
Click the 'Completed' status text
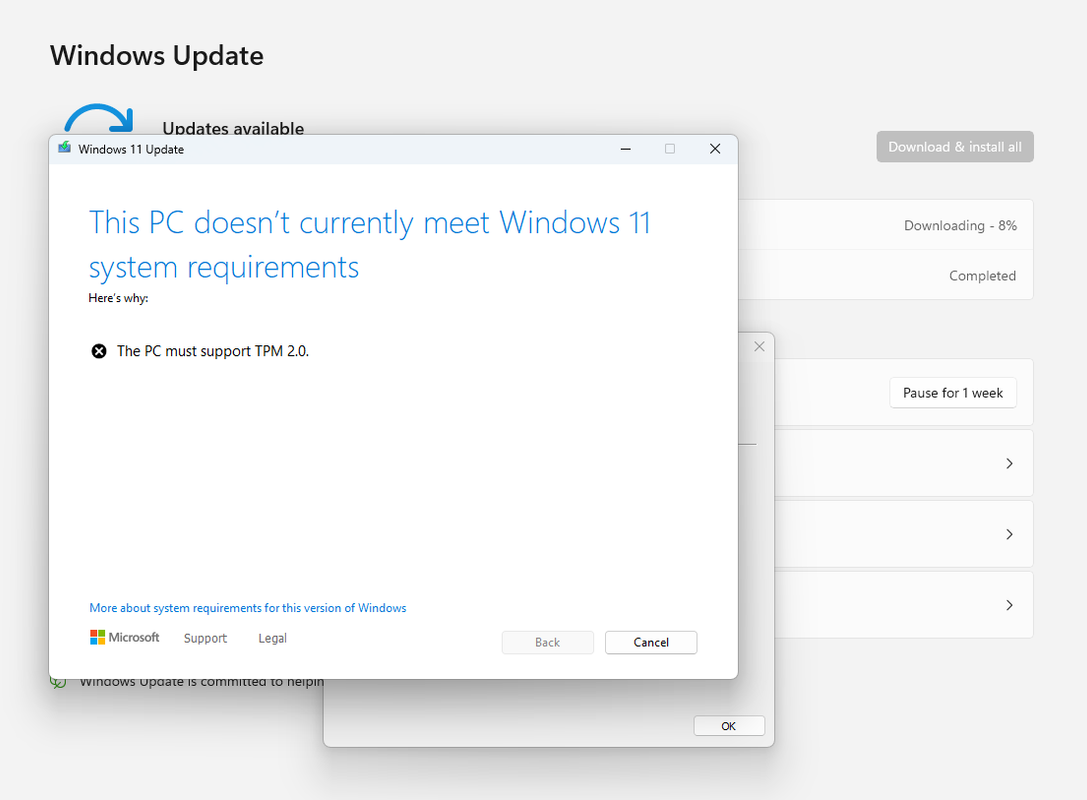[x=982, y=276]
